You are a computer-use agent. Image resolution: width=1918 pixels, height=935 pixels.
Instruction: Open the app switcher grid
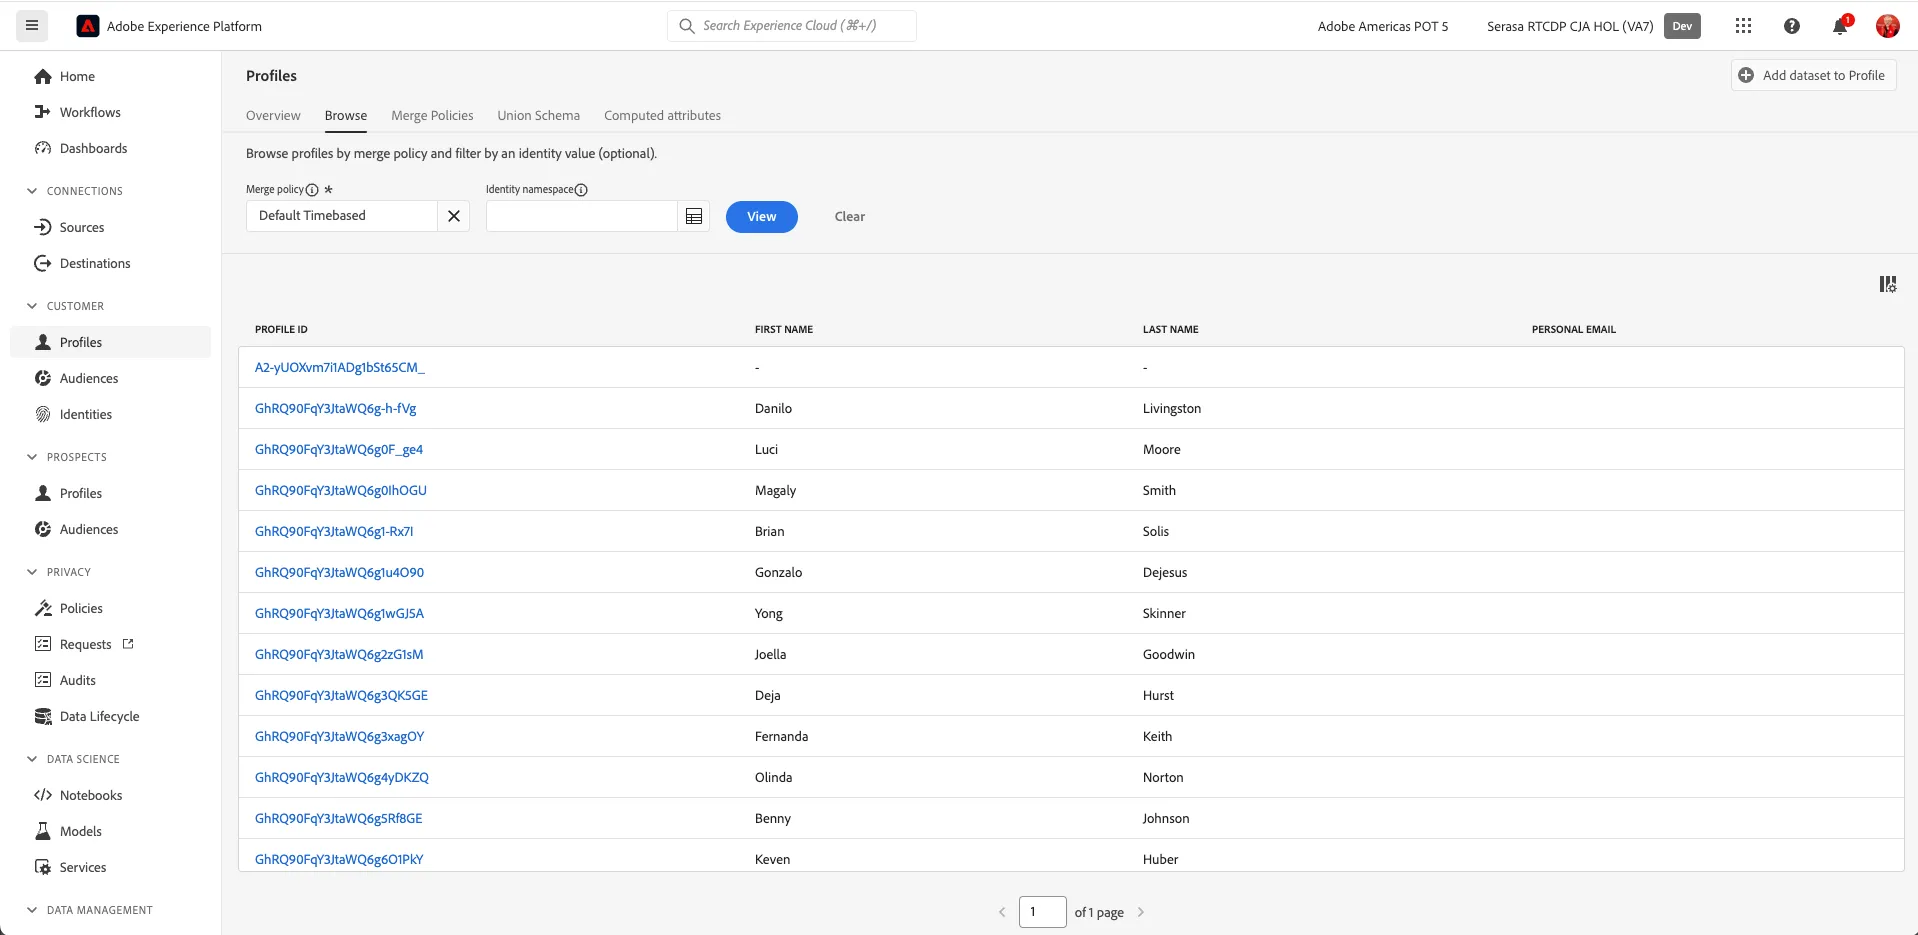(x=1744, y=26)
